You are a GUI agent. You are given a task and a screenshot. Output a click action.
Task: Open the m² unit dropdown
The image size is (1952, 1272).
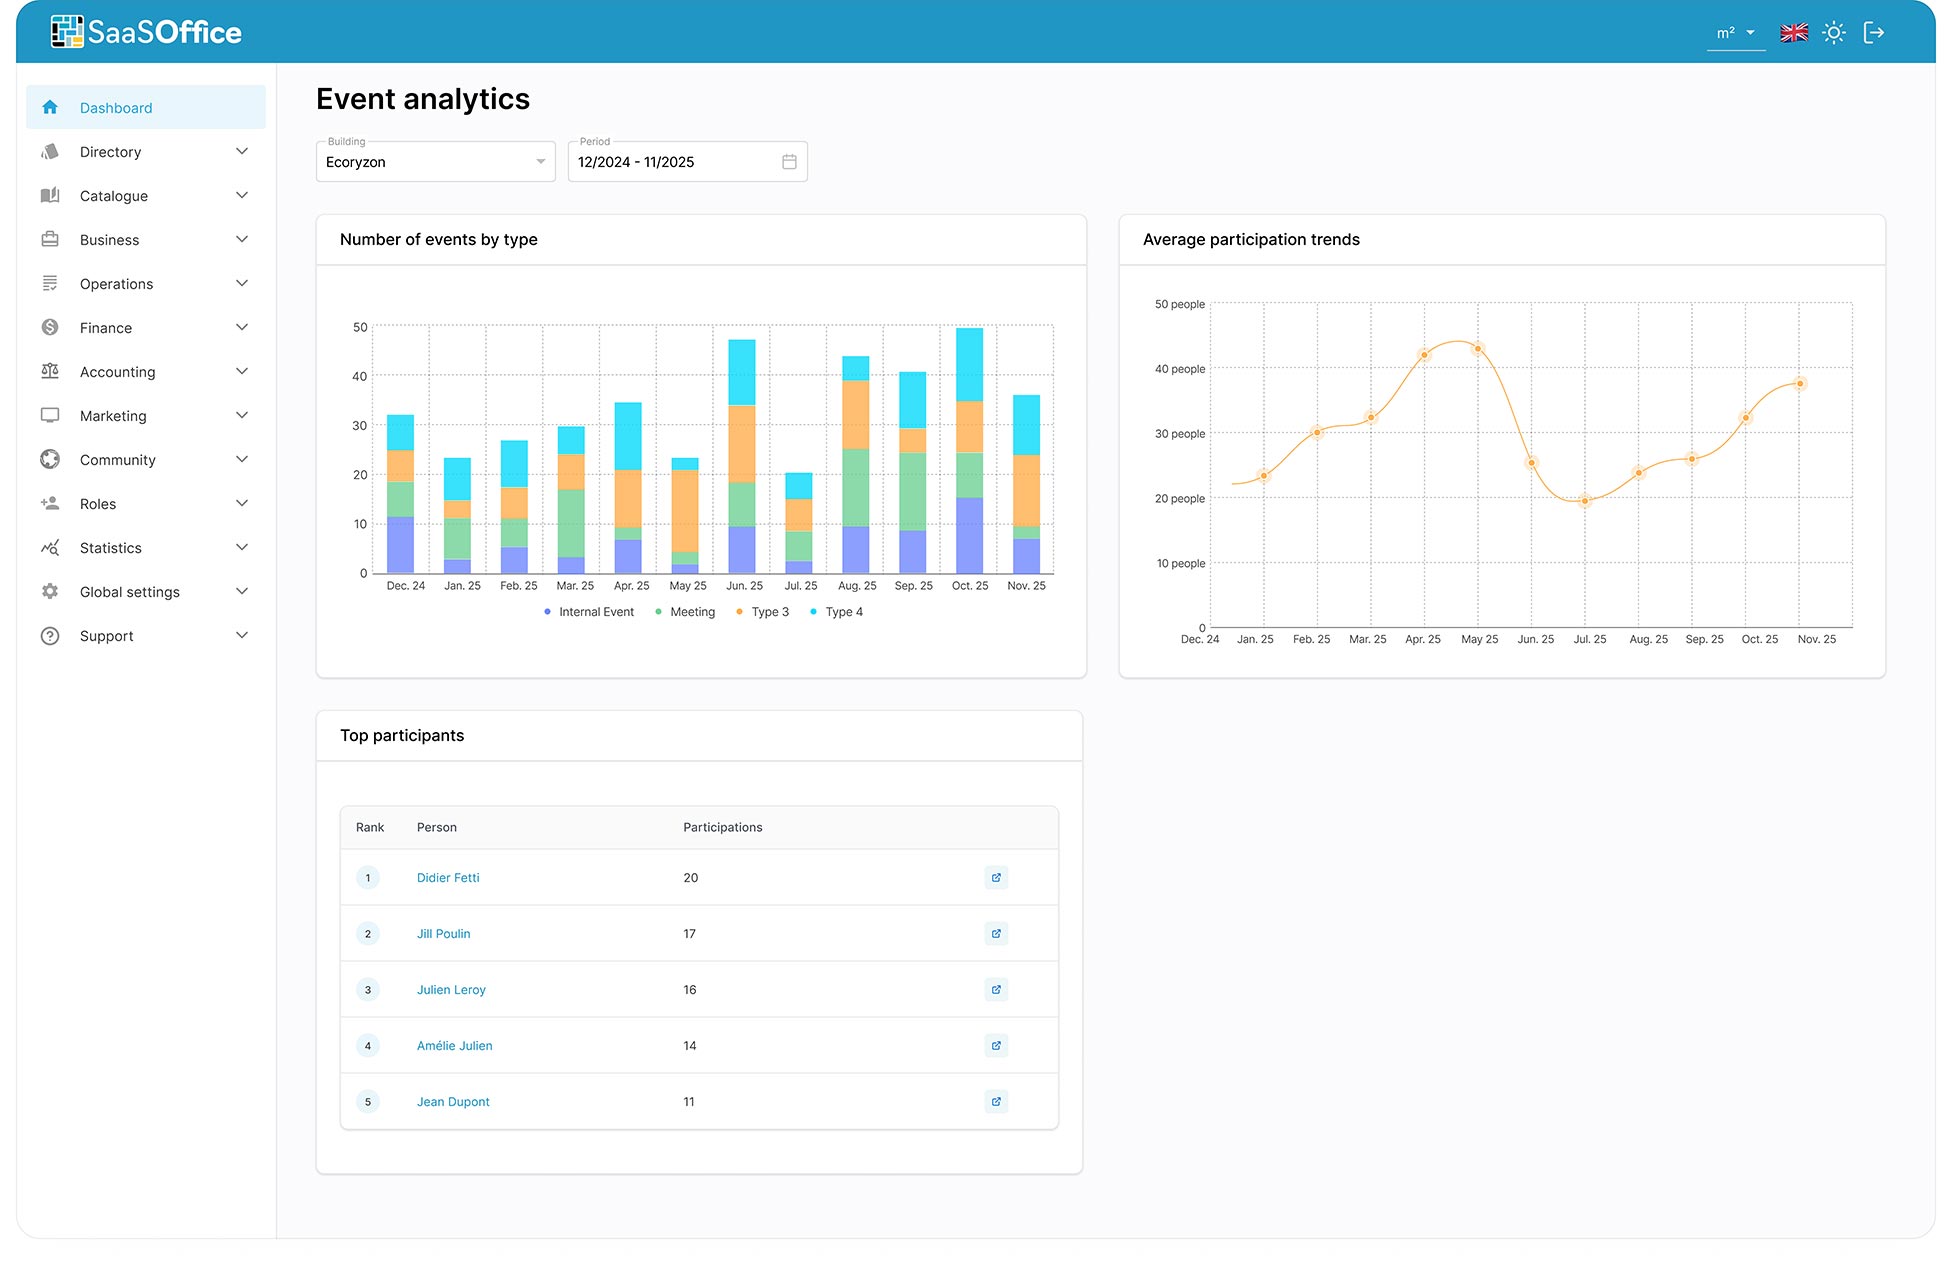coord(1736,32)
